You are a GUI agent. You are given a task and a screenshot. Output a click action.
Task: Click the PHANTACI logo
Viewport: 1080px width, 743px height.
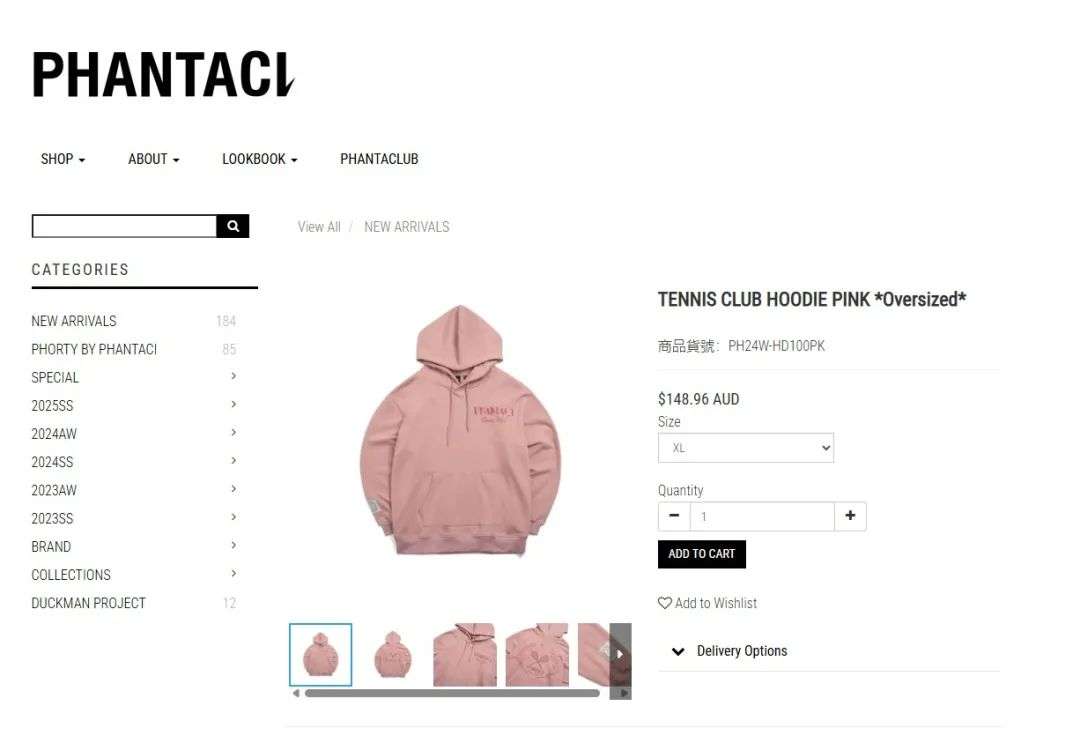tap(163, 74)
